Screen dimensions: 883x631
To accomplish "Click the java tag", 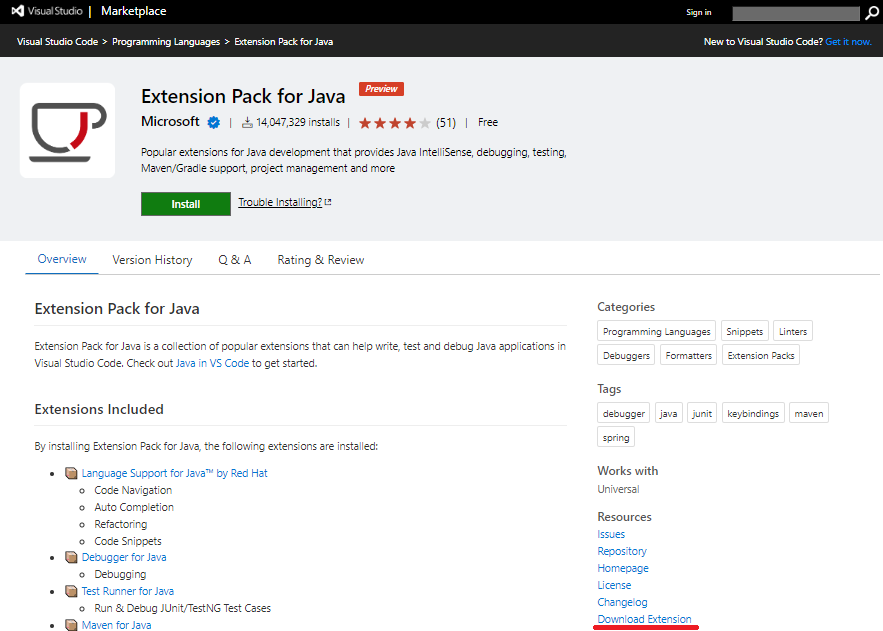I will coord(668,413).
